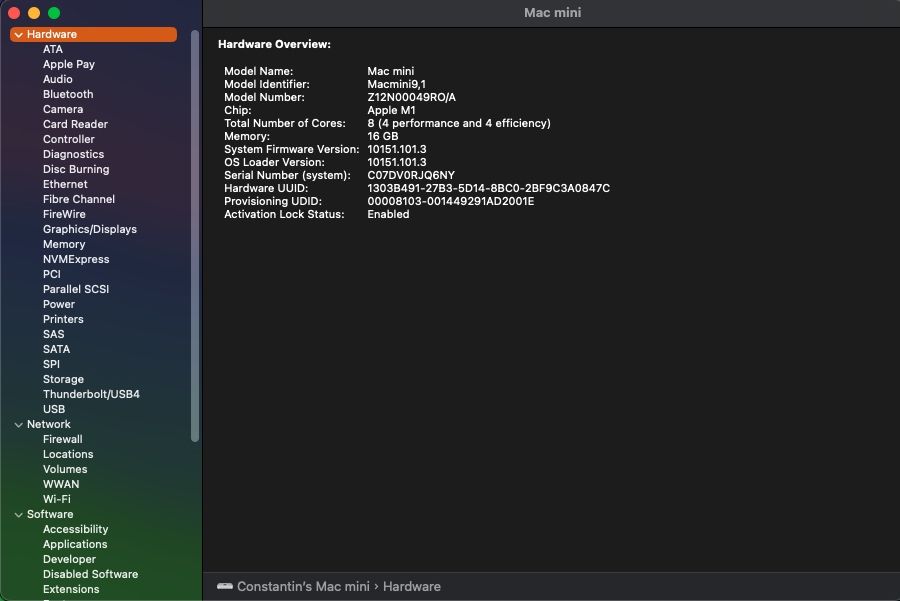Select Memory in the sidebar

64,244
